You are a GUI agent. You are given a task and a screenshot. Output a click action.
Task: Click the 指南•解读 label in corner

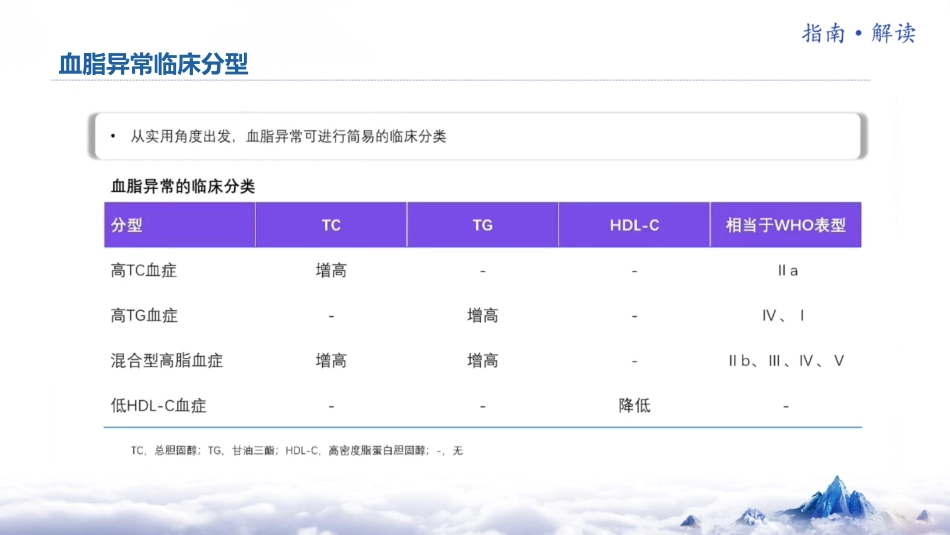tap(859, 33)
